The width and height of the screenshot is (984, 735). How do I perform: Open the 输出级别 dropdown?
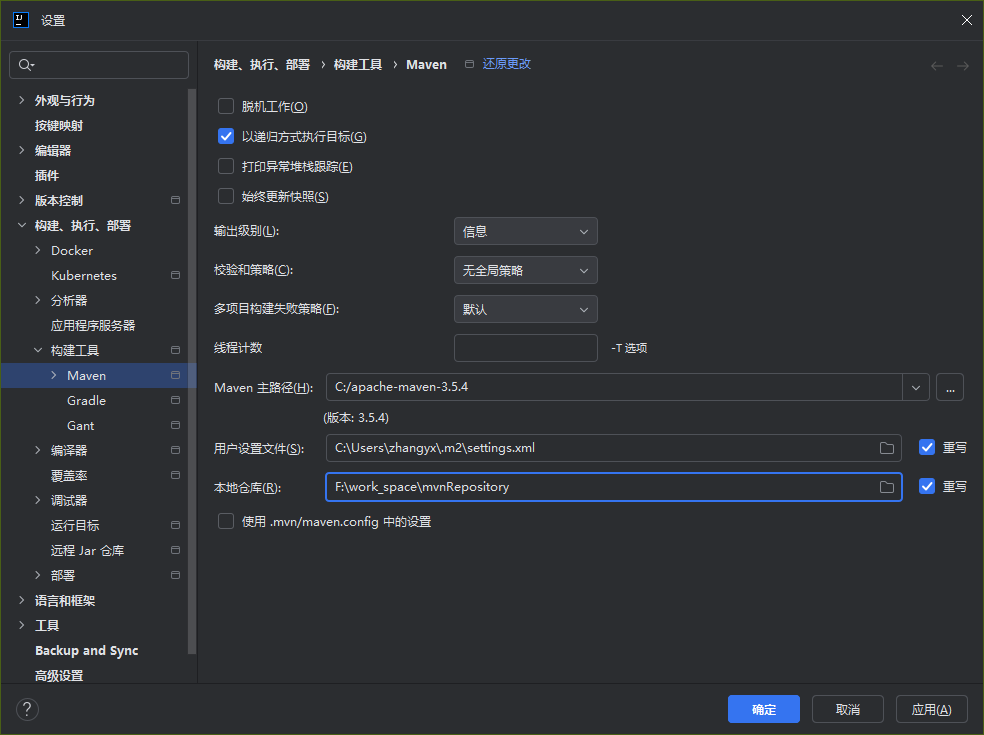coord(525,231)
